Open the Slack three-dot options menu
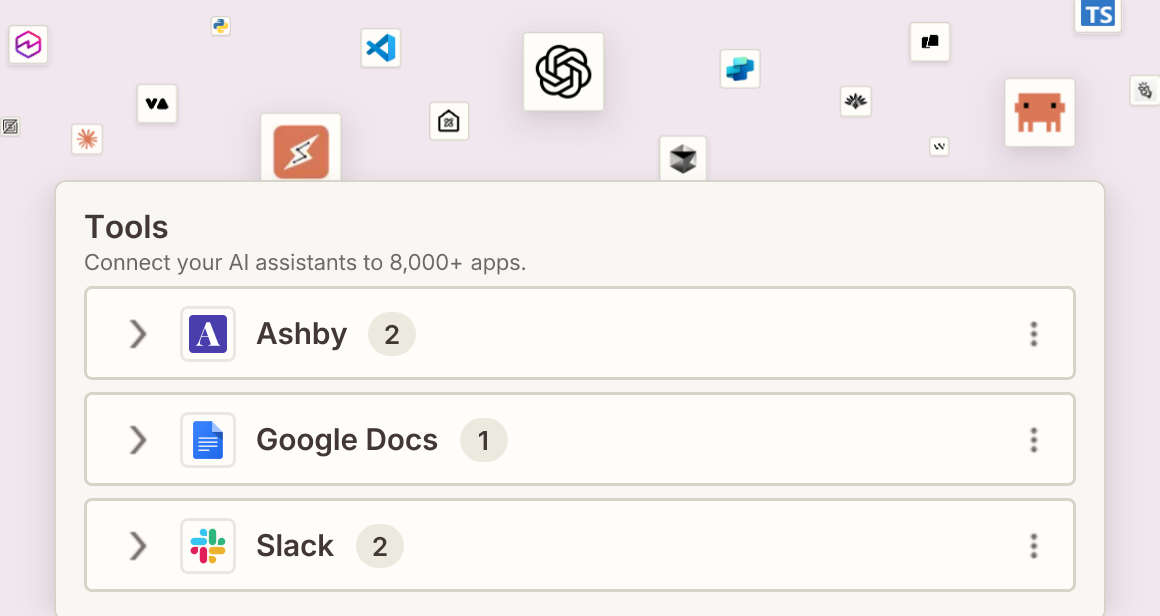Image resolution: width=1160 pixels, height=616 pixels. 1034,546
